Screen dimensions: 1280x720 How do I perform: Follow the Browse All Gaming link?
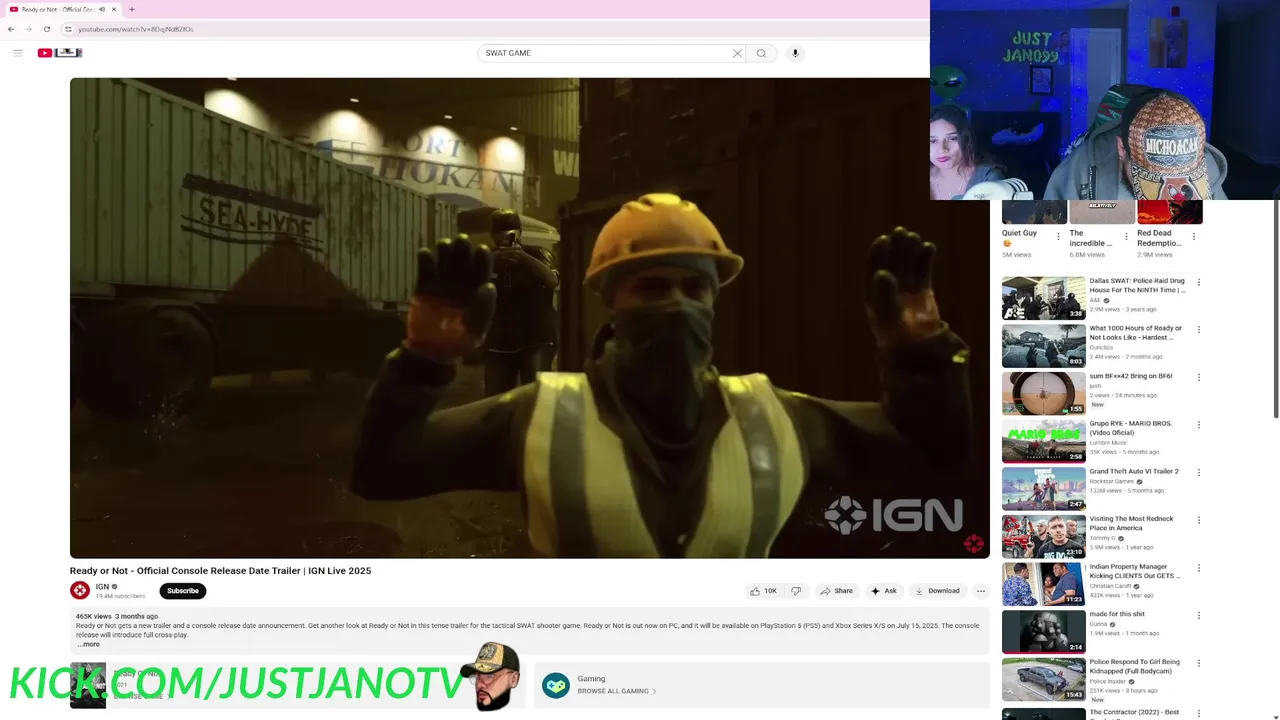tap(616, 691)
